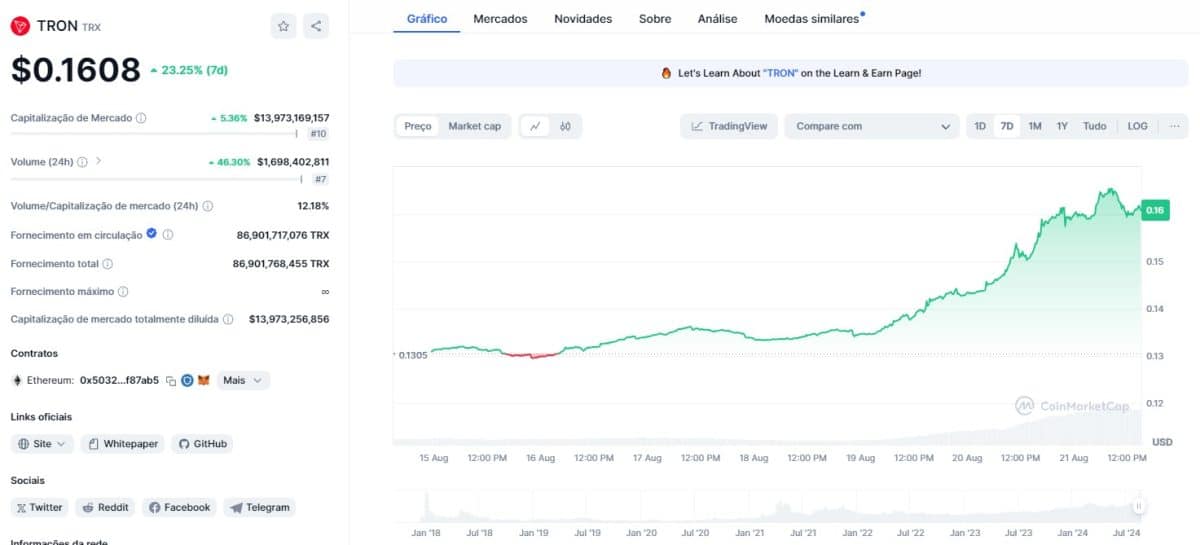This screenshot has width=1200, height=545.
Task: Open the Whitepaper link
Action: click(x=122, y=444)
